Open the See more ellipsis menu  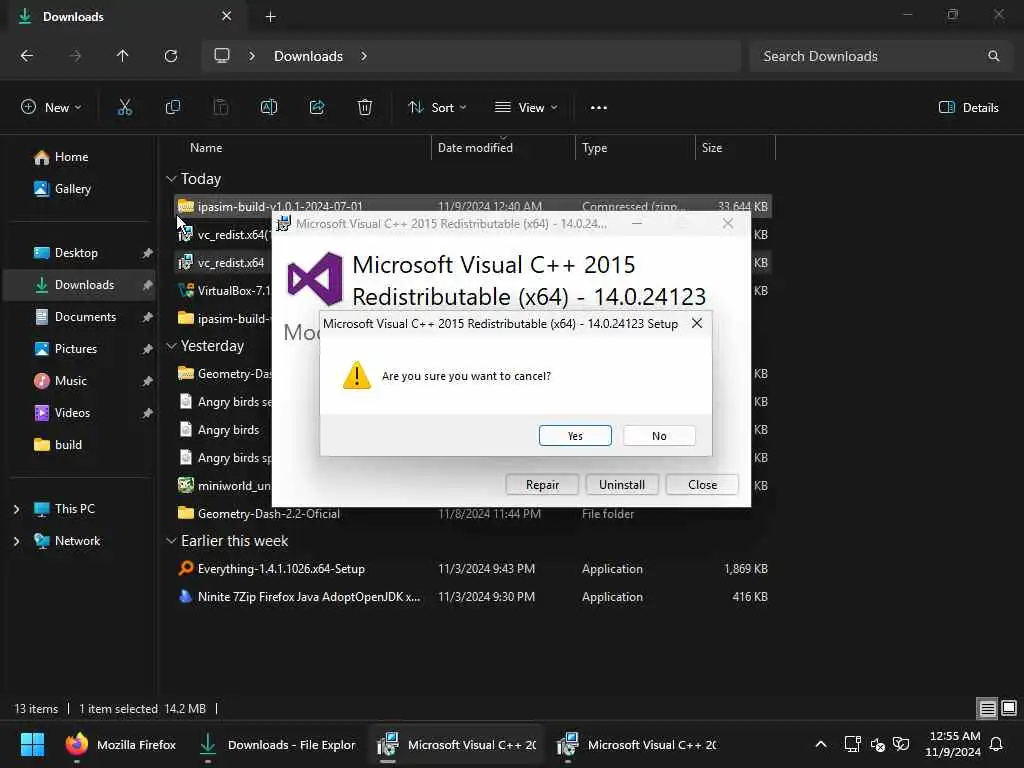tap(599, 108)
